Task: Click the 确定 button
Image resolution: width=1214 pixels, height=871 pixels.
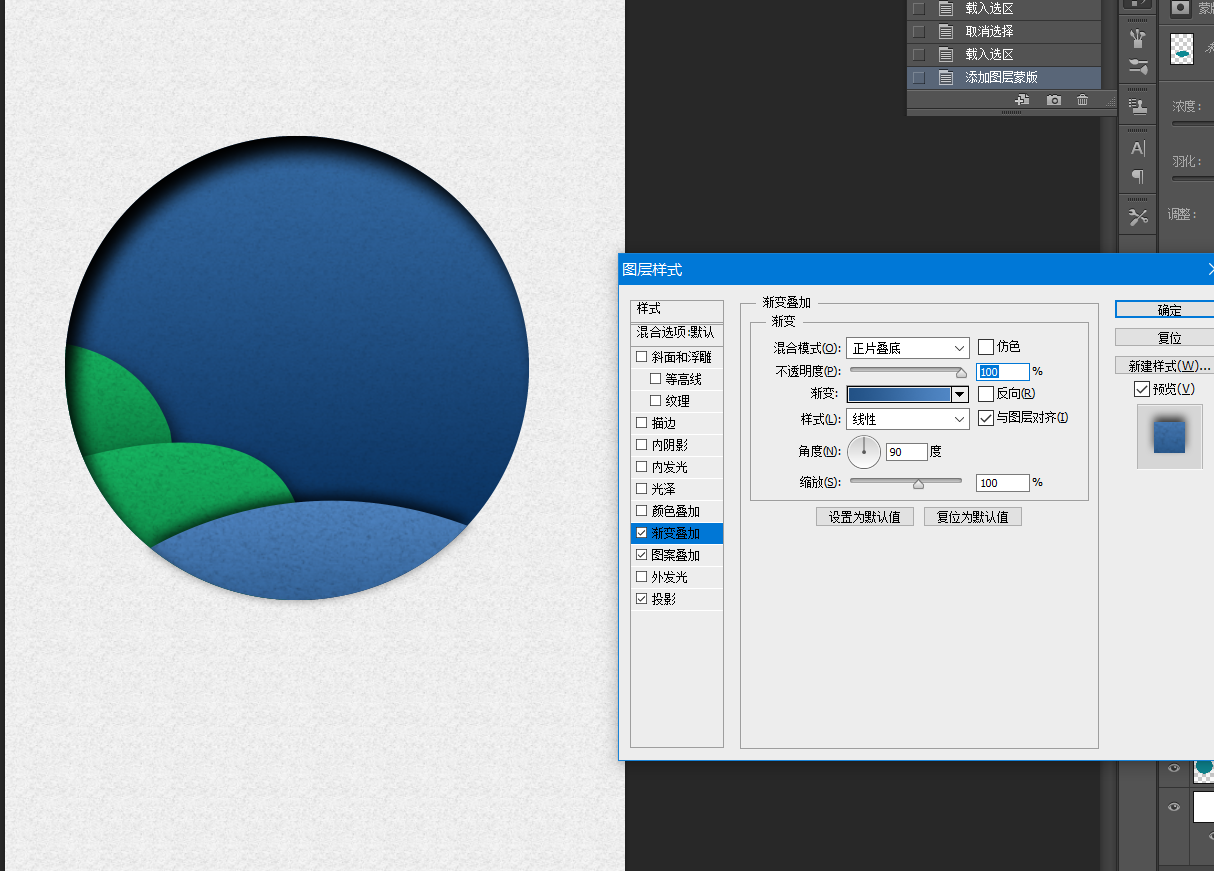Action: point(1165,310)
